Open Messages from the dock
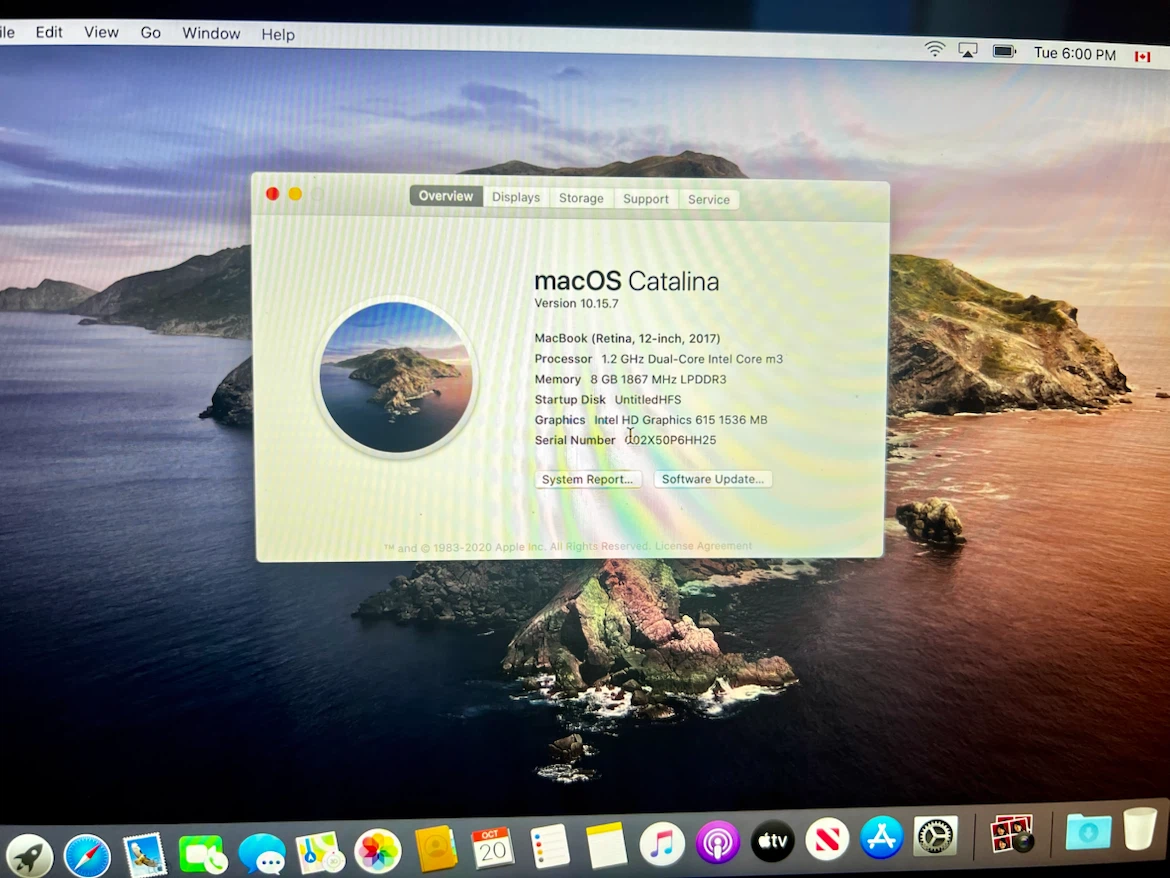Screen dimensions: 1170x878 pyautogui.click(x=261, y=853)
